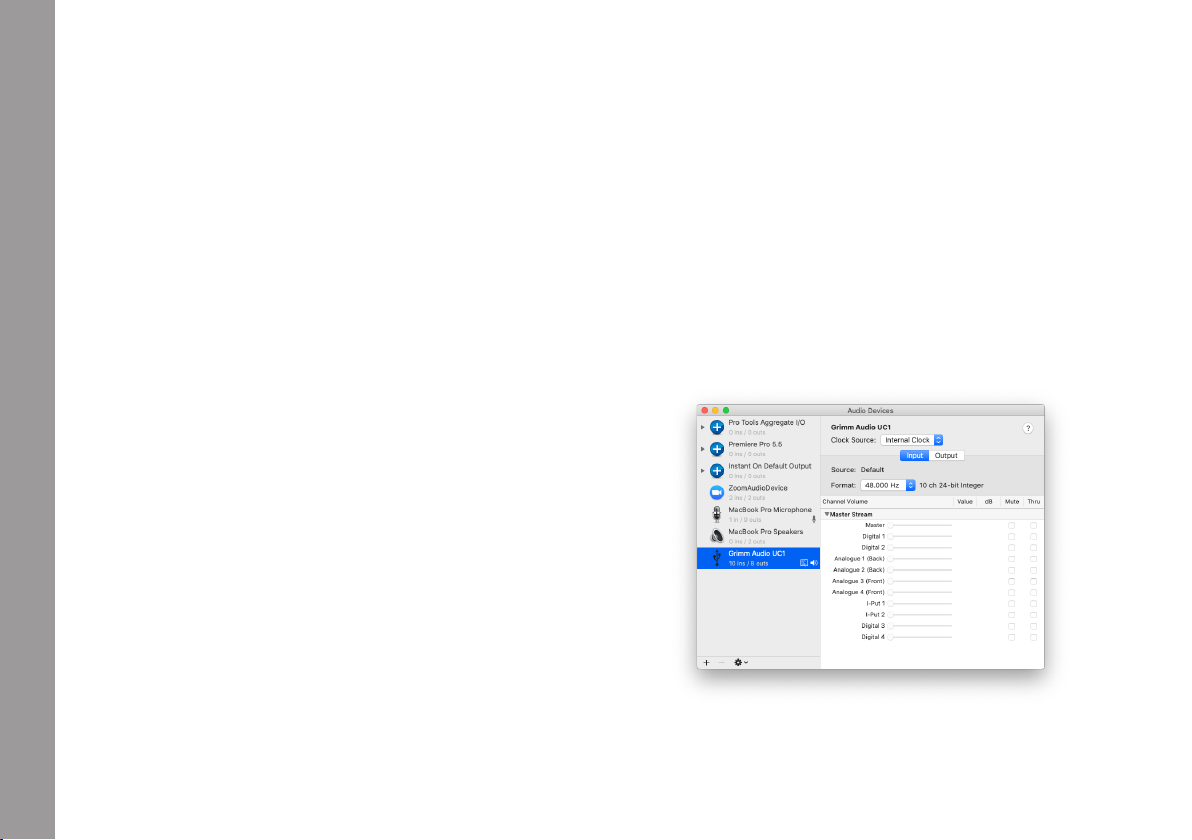
Task: Click the Analogue 4 (Front) volume slider
Action: (920, 593)
